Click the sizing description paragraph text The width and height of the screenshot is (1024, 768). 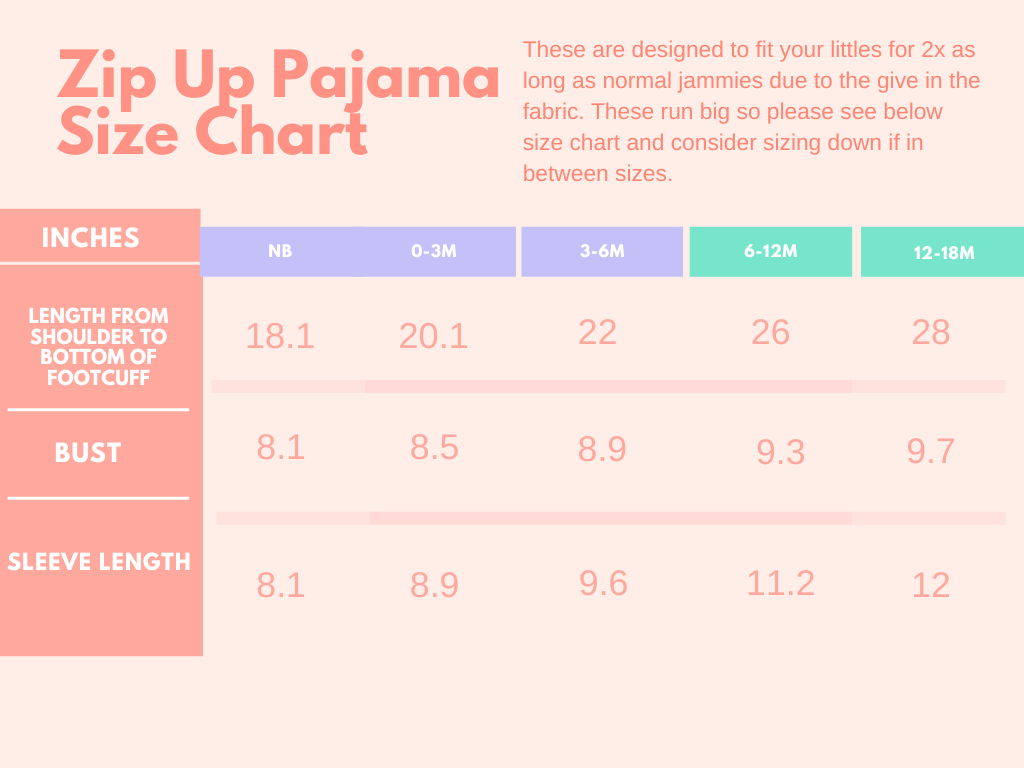pos(751,111)
